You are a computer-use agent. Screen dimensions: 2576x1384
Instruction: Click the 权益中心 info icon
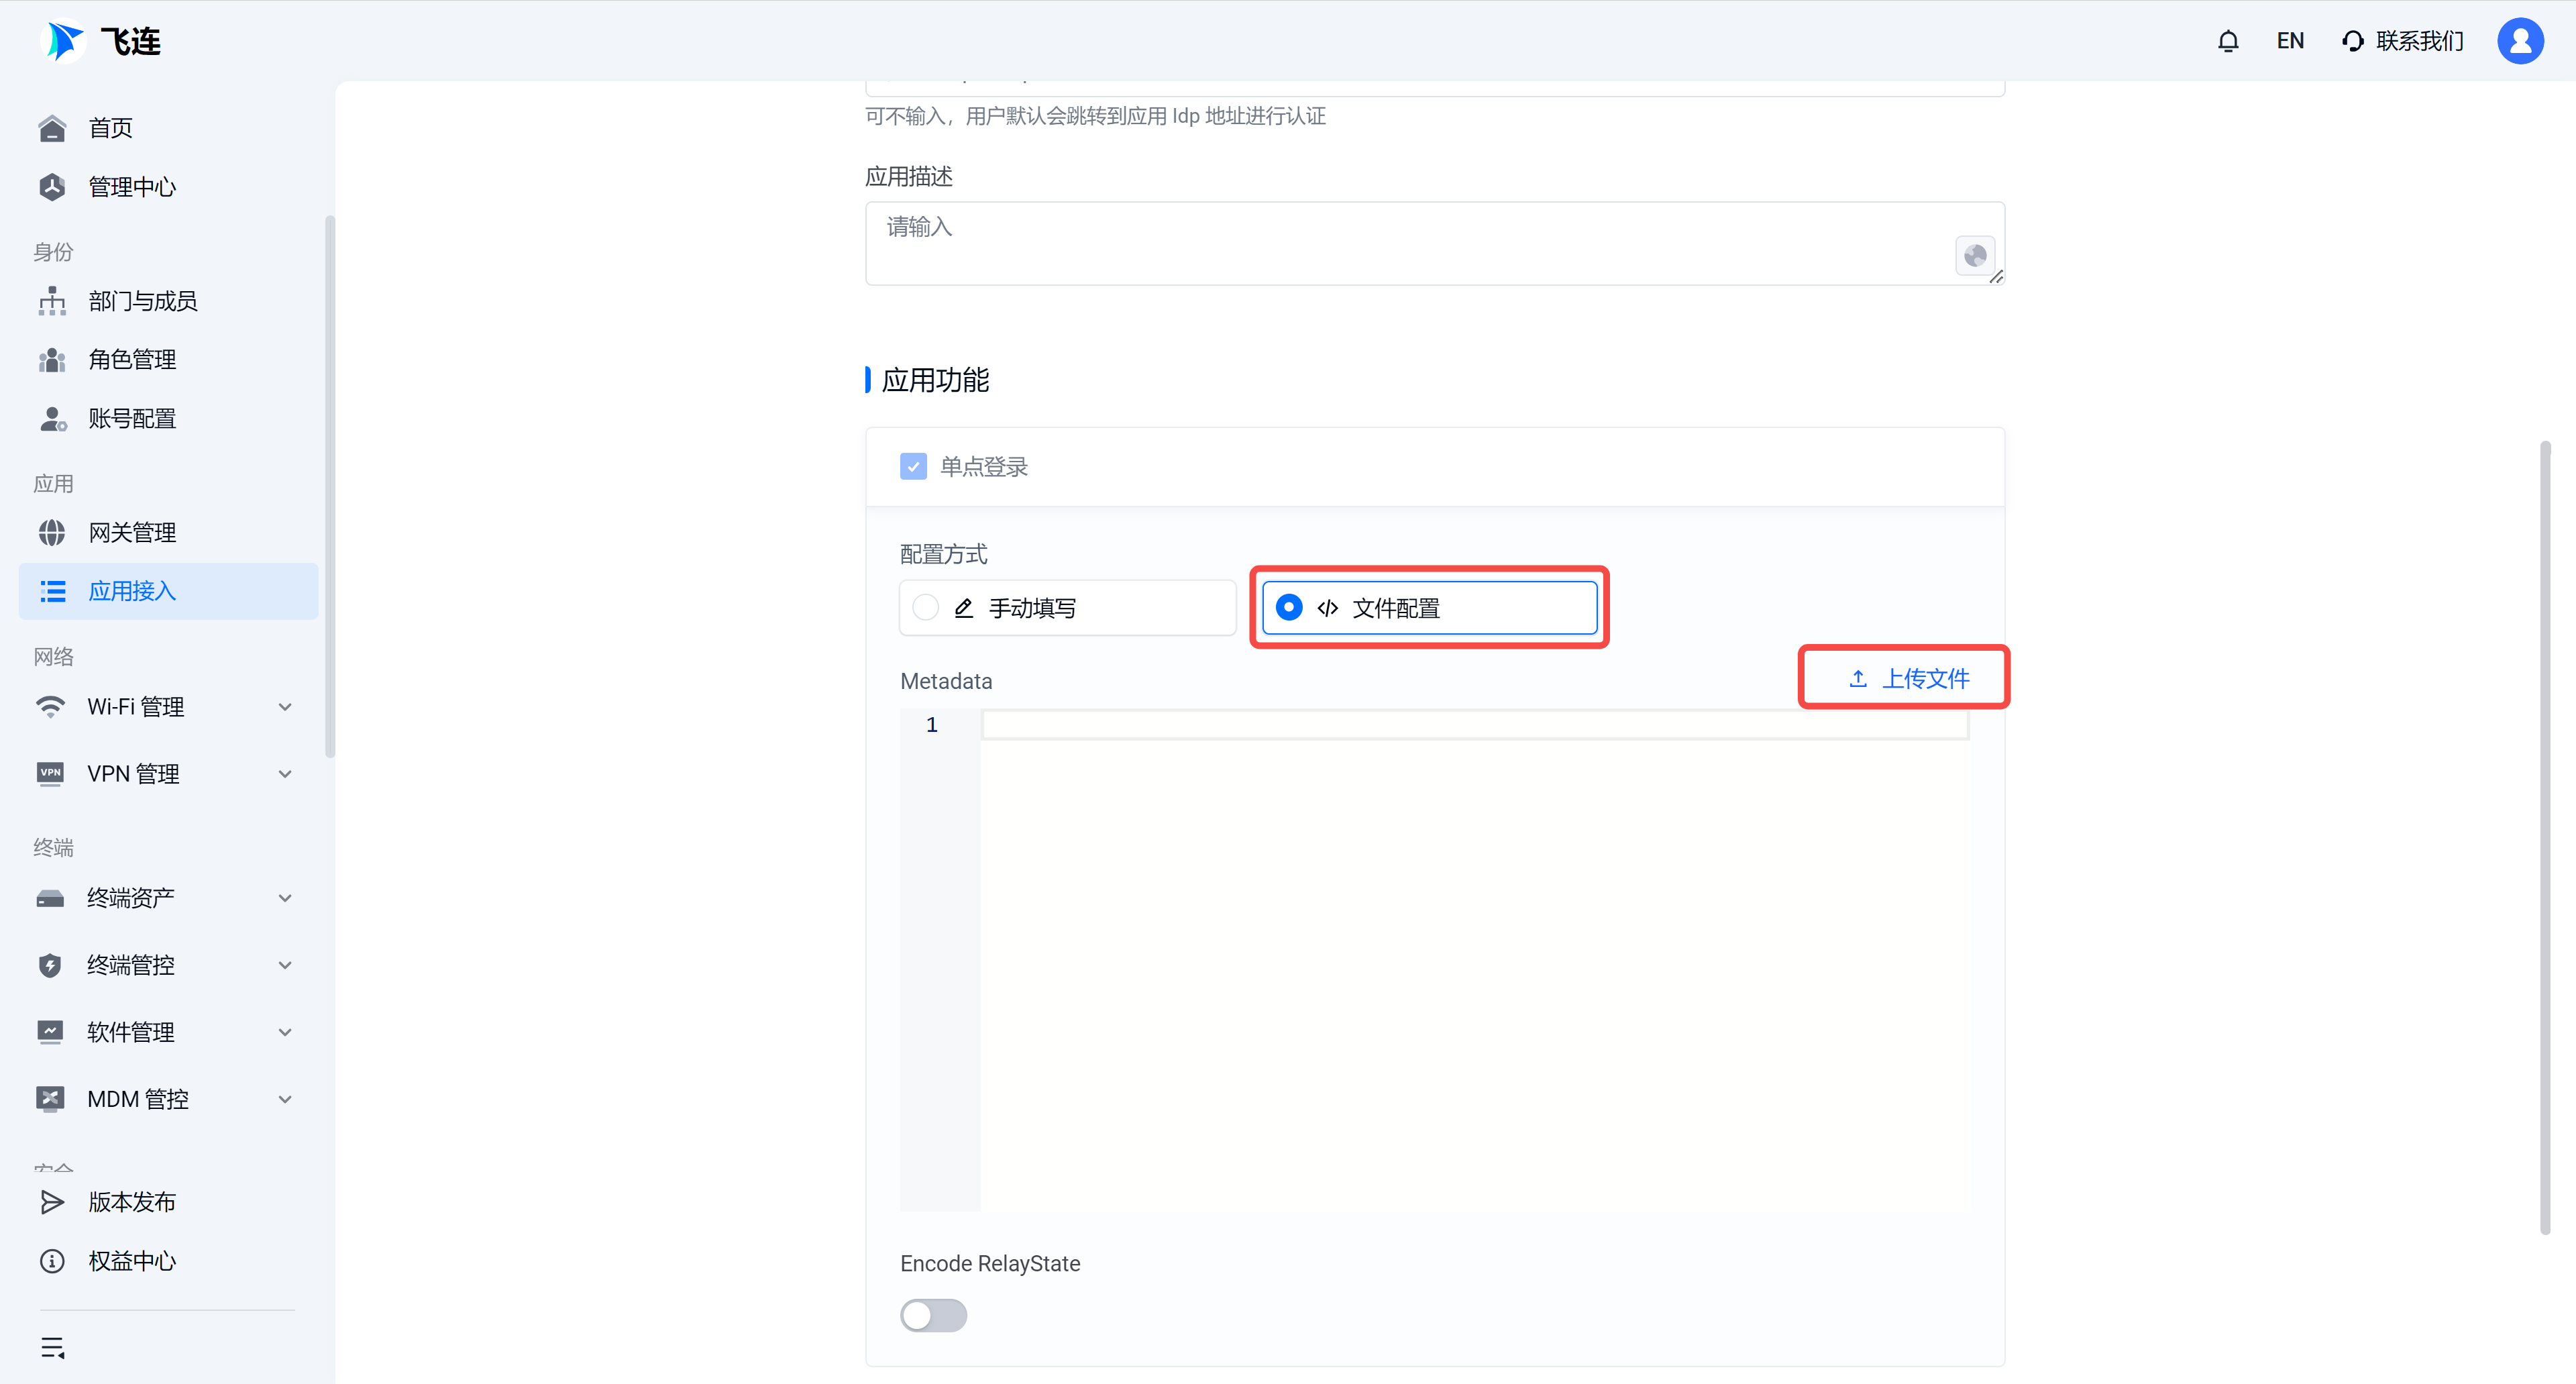[52, 1261]
